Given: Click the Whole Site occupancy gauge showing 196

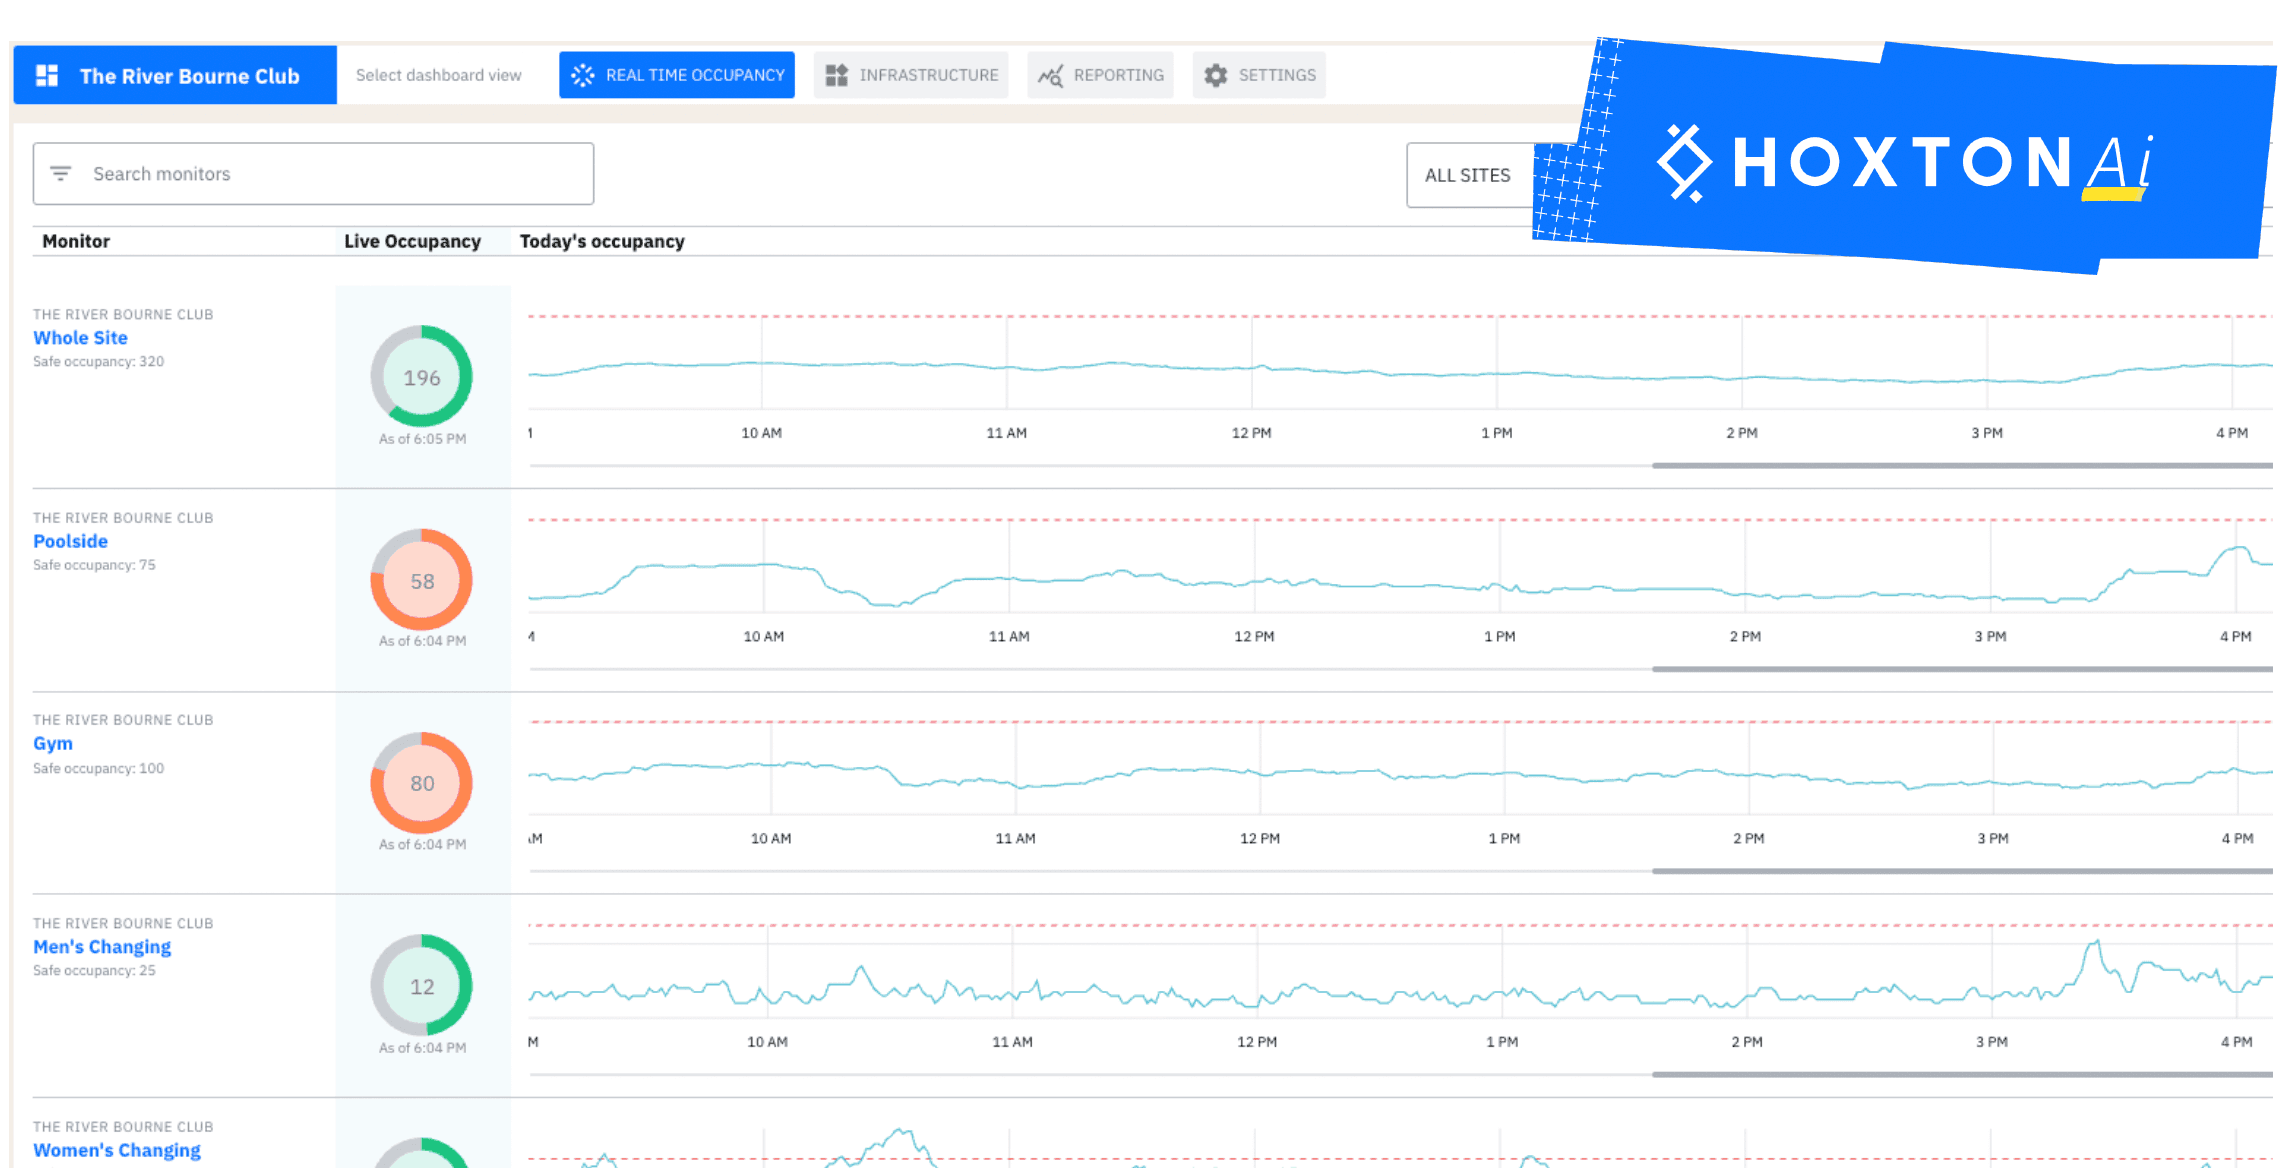Looking at the screenshot, I should click(421, 377).
